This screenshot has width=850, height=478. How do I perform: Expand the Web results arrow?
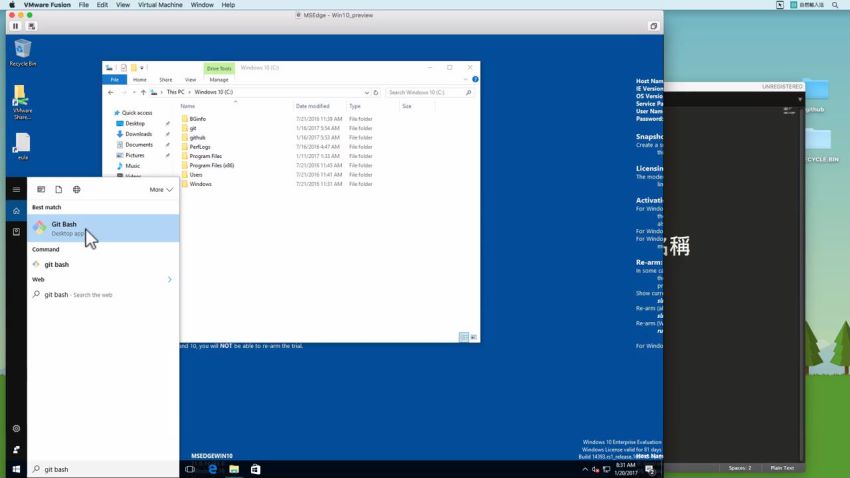coord(170,280)
